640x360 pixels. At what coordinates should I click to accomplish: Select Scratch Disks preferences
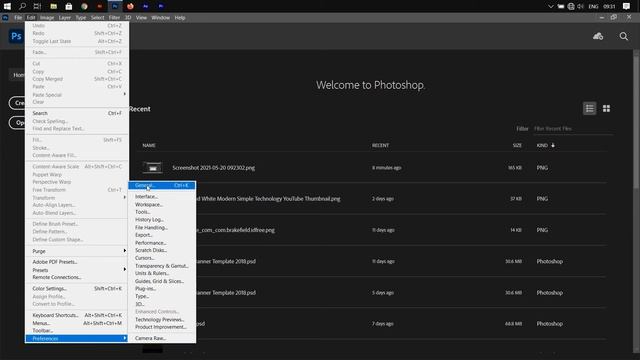point(162,250)
